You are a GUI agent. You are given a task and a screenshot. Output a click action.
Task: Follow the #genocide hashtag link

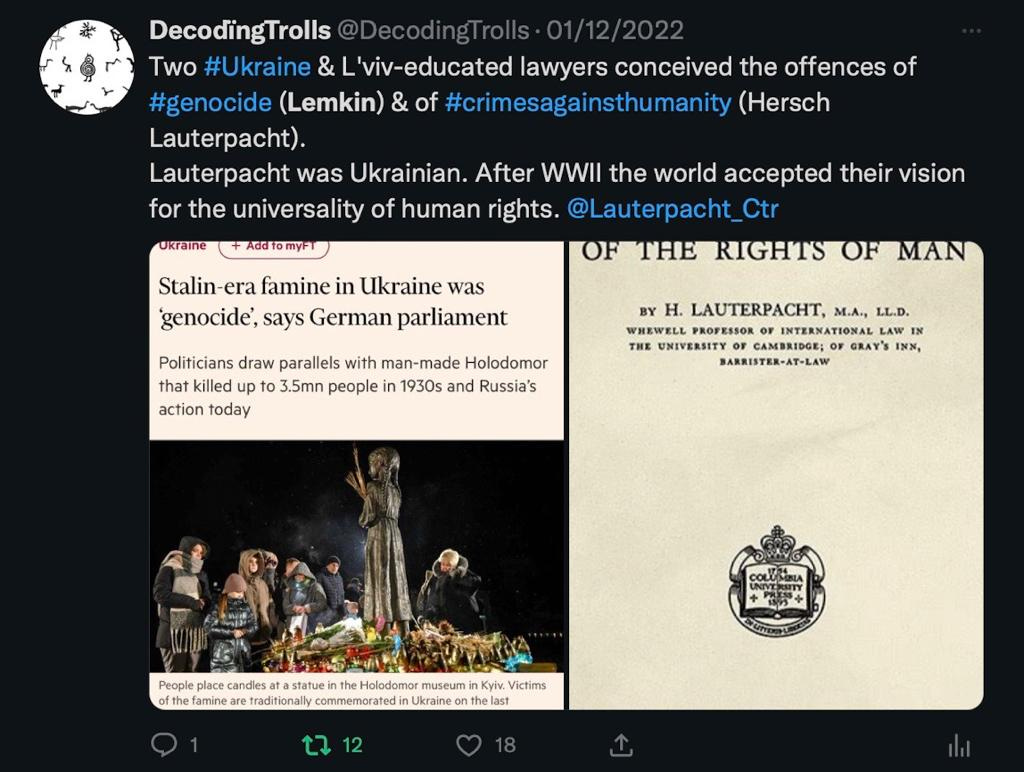tap(210, 103)
